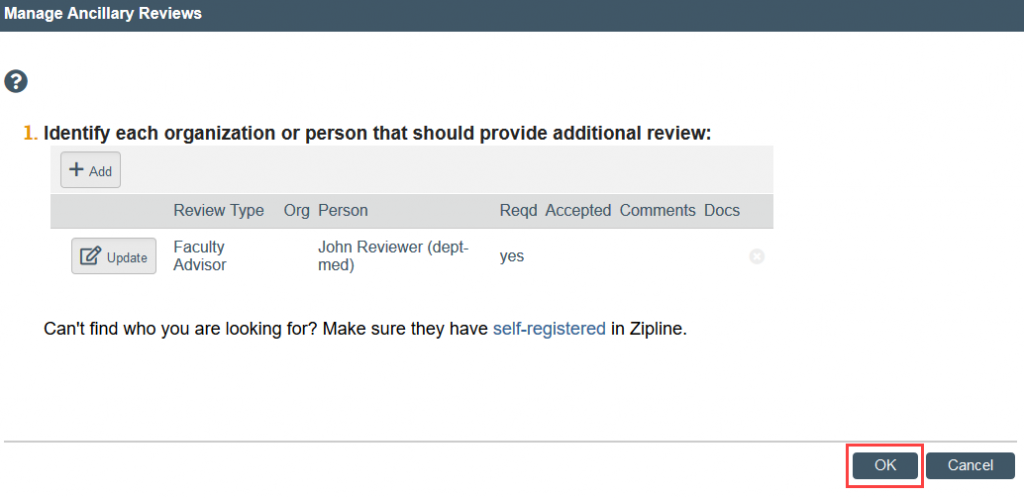Click the Manage Ancillary Reviews title bar
This screenshot has width=1024, height=498.
[x=512, y=14]
